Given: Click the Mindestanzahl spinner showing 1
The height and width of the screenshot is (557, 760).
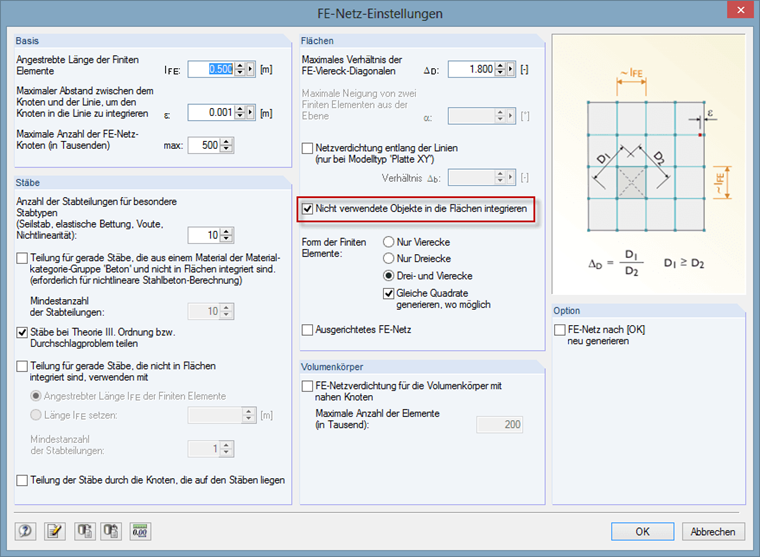Looking at the screenshot, I should (x=227, y=449).
